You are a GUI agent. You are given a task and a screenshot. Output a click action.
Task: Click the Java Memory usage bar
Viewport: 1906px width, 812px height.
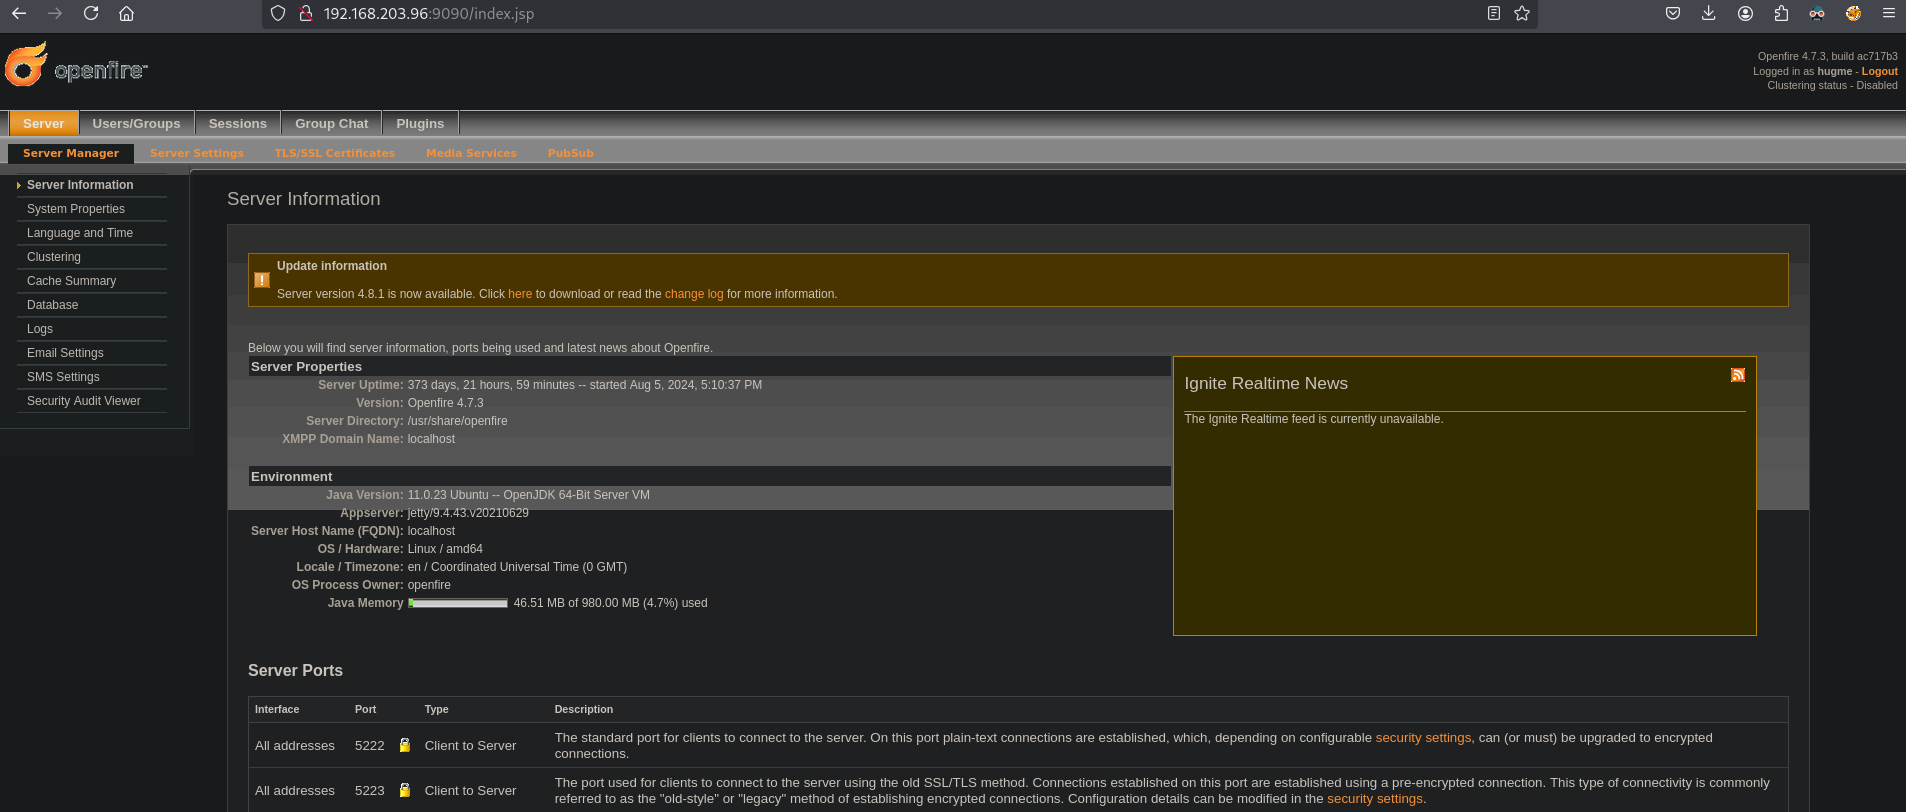(458, 603)
